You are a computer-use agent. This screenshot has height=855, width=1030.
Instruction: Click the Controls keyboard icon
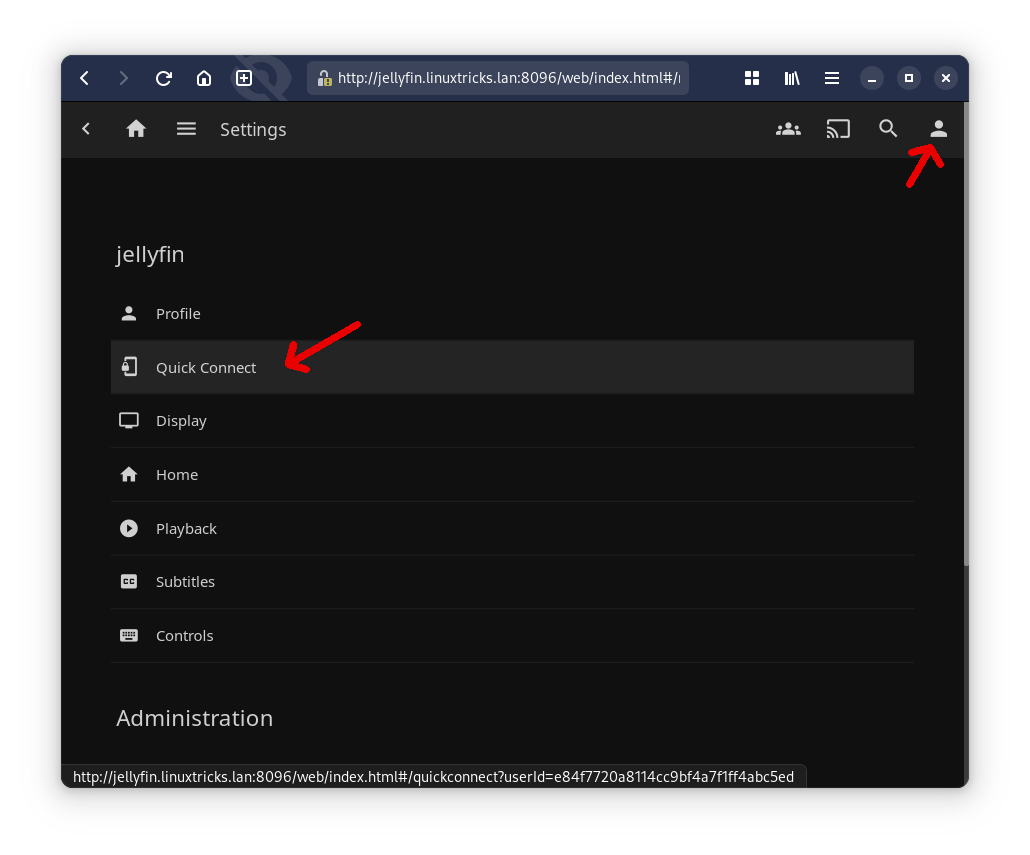click(129, 635)
